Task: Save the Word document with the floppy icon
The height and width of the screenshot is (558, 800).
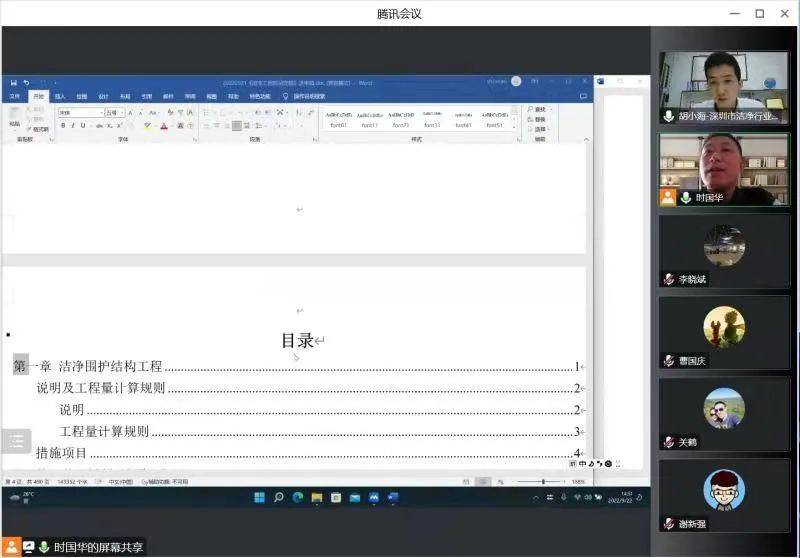Action: tap(14, 83)
